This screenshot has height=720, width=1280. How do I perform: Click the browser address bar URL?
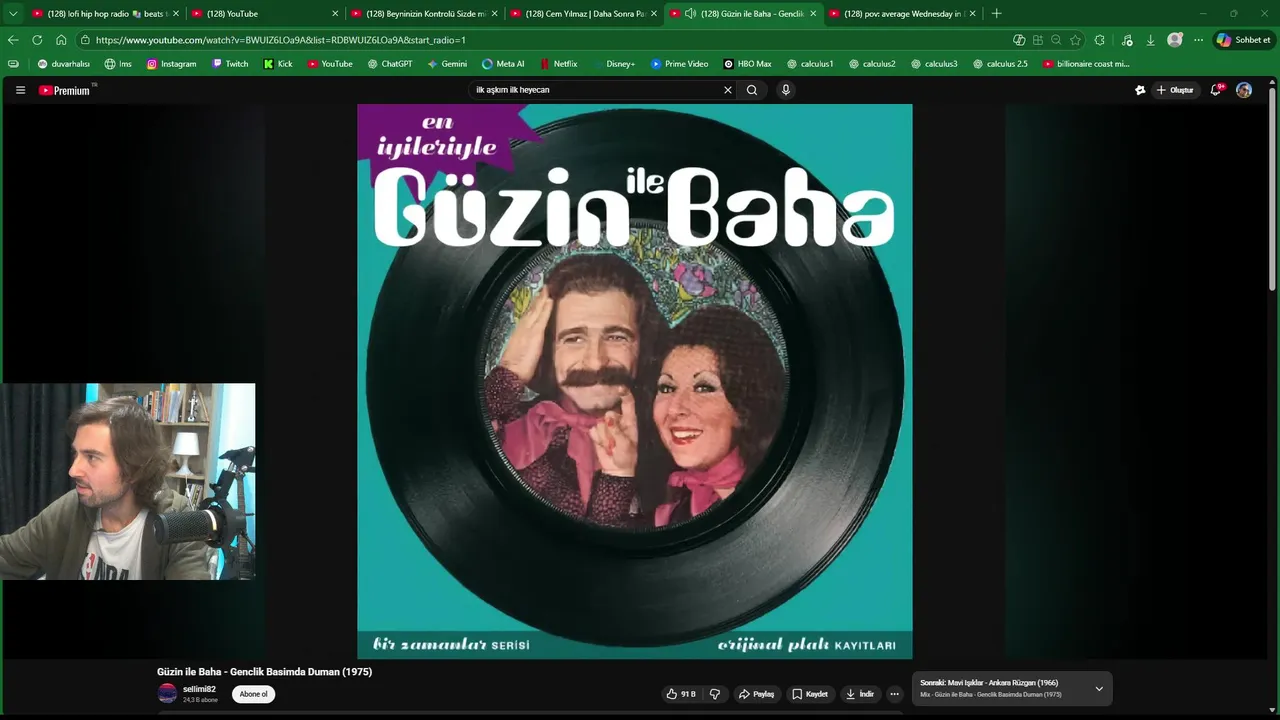[x=281, y=40]
